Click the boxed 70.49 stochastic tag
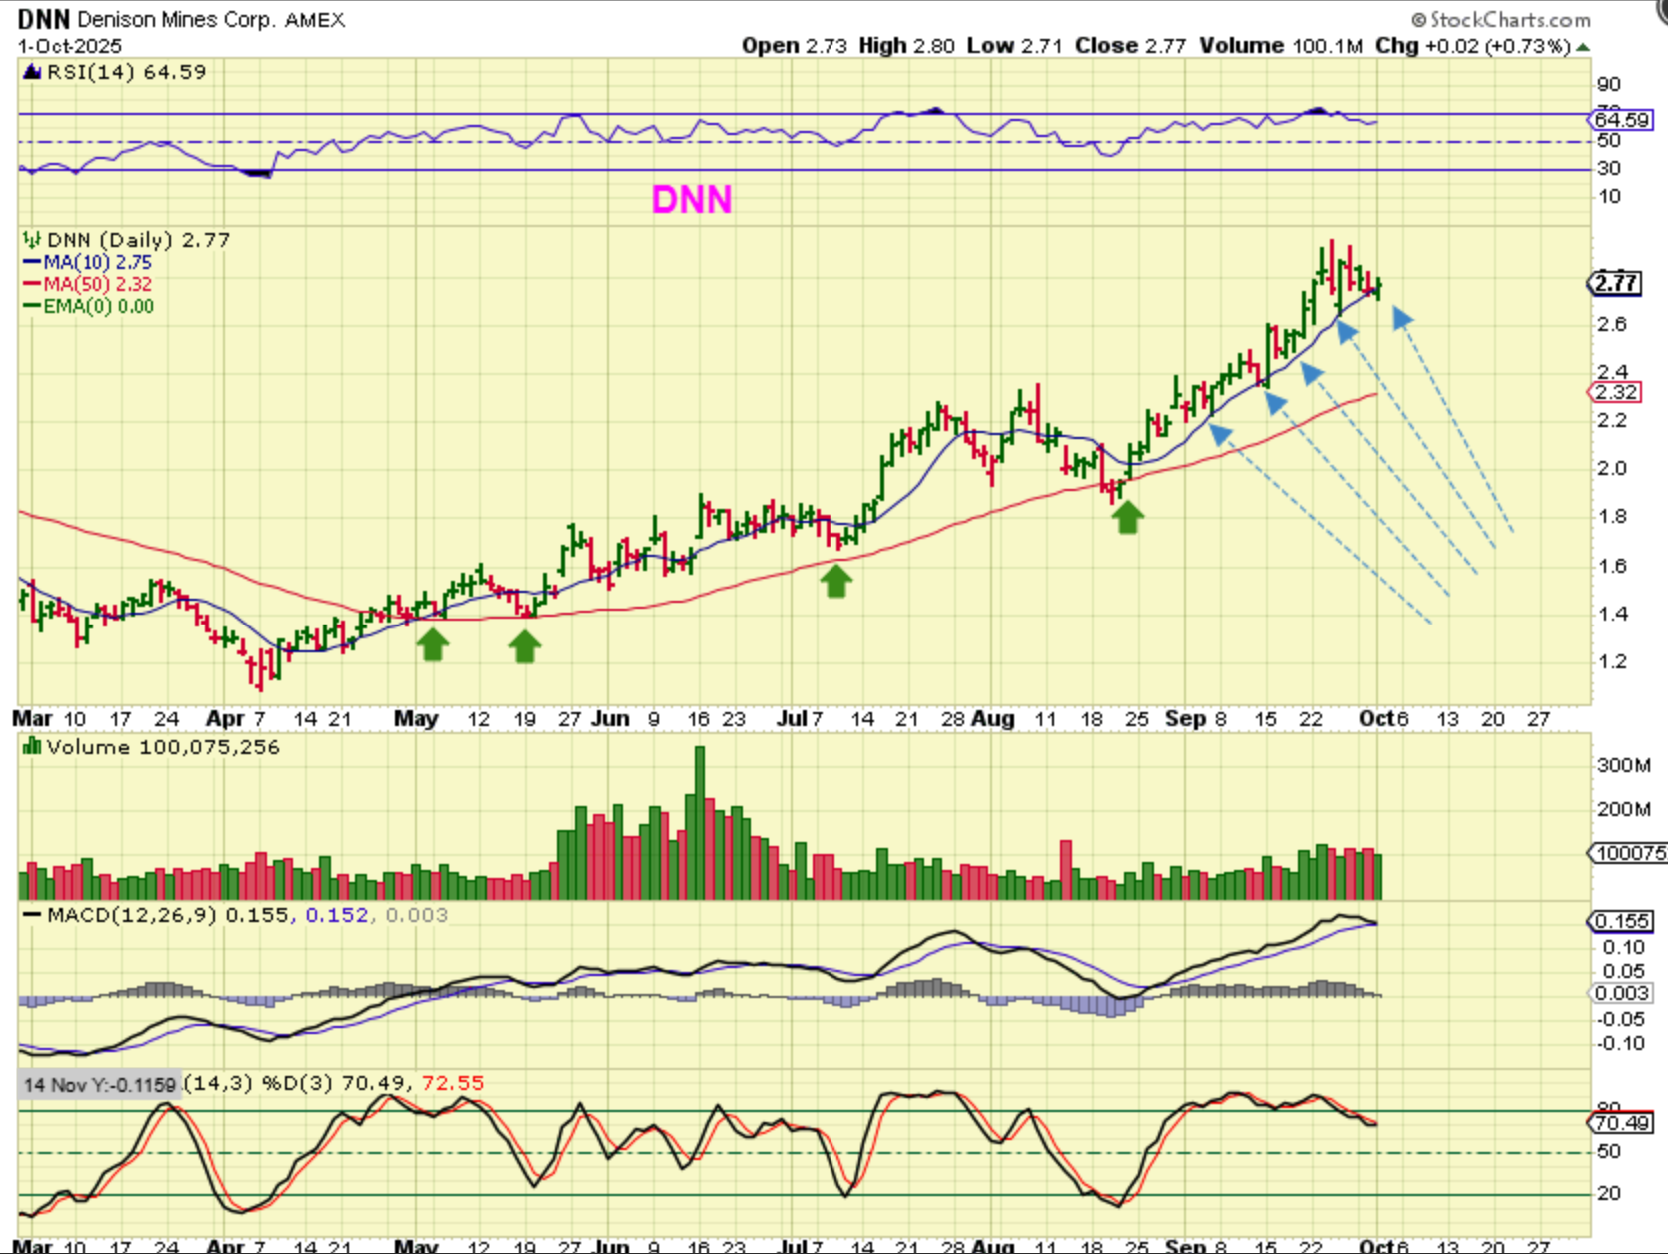 tap(1620, 1123)
